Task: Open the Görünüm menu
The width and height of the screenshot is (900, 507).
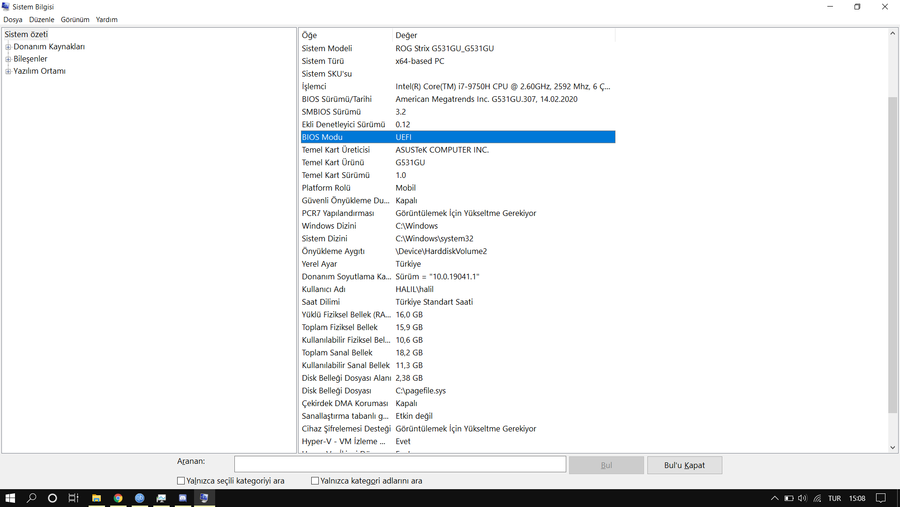Action: pyautogui.click(x=75, y=20)
